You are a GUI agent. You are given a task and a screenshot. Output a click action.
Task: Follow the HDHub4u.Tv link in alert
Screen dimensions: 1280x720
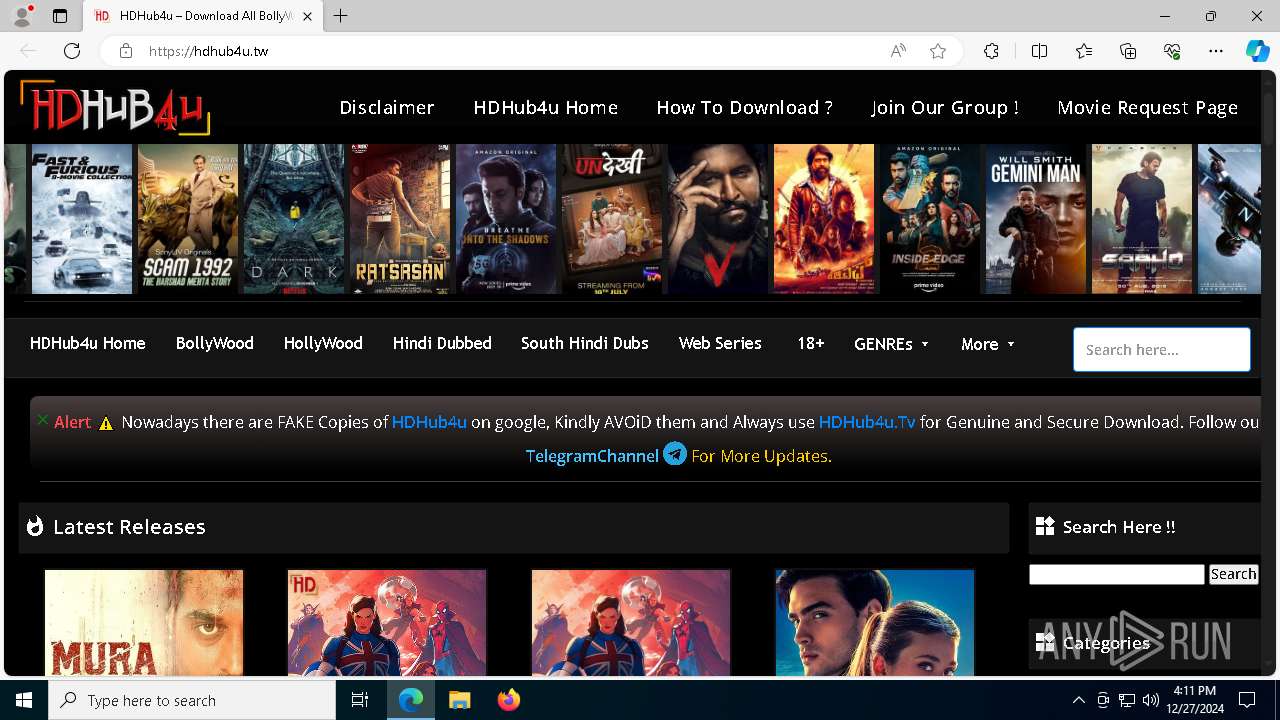tap(867, 422)
